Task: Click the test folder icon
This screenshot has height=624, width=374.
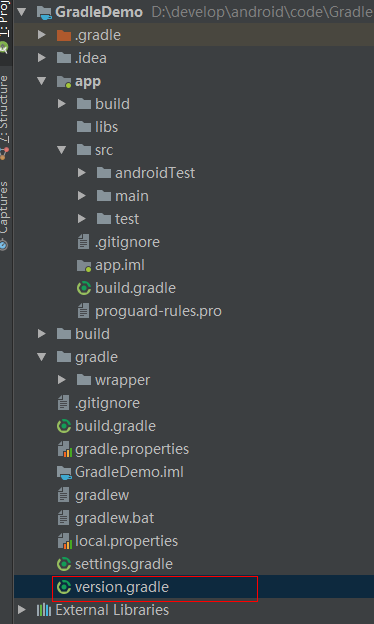Action: 103,219
